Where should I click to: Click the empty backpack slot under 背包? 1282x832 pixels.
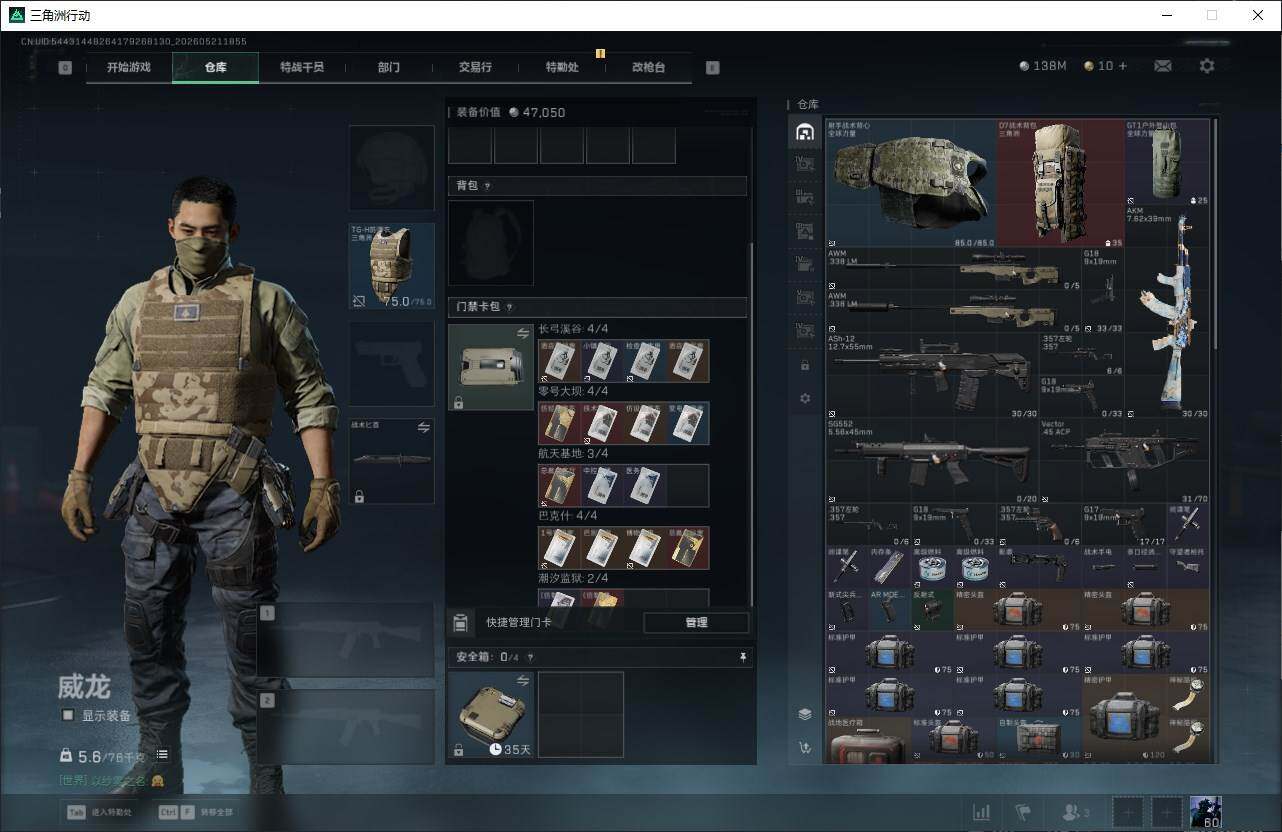(491, 243)
